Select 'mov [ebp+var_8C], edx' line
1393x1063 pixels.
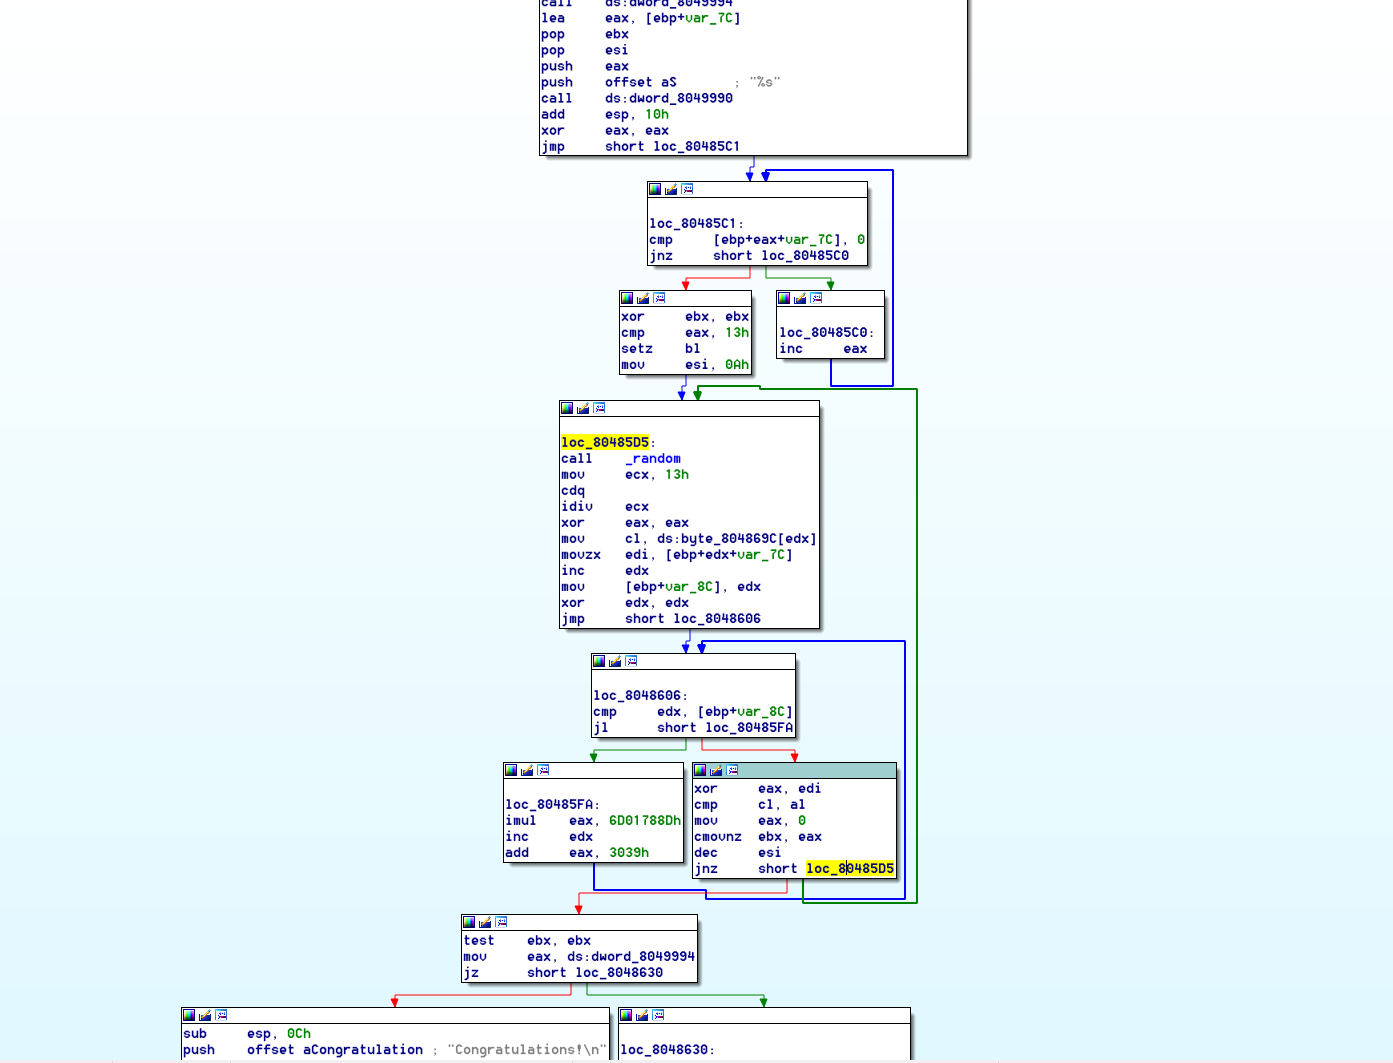tap(661, 587)
